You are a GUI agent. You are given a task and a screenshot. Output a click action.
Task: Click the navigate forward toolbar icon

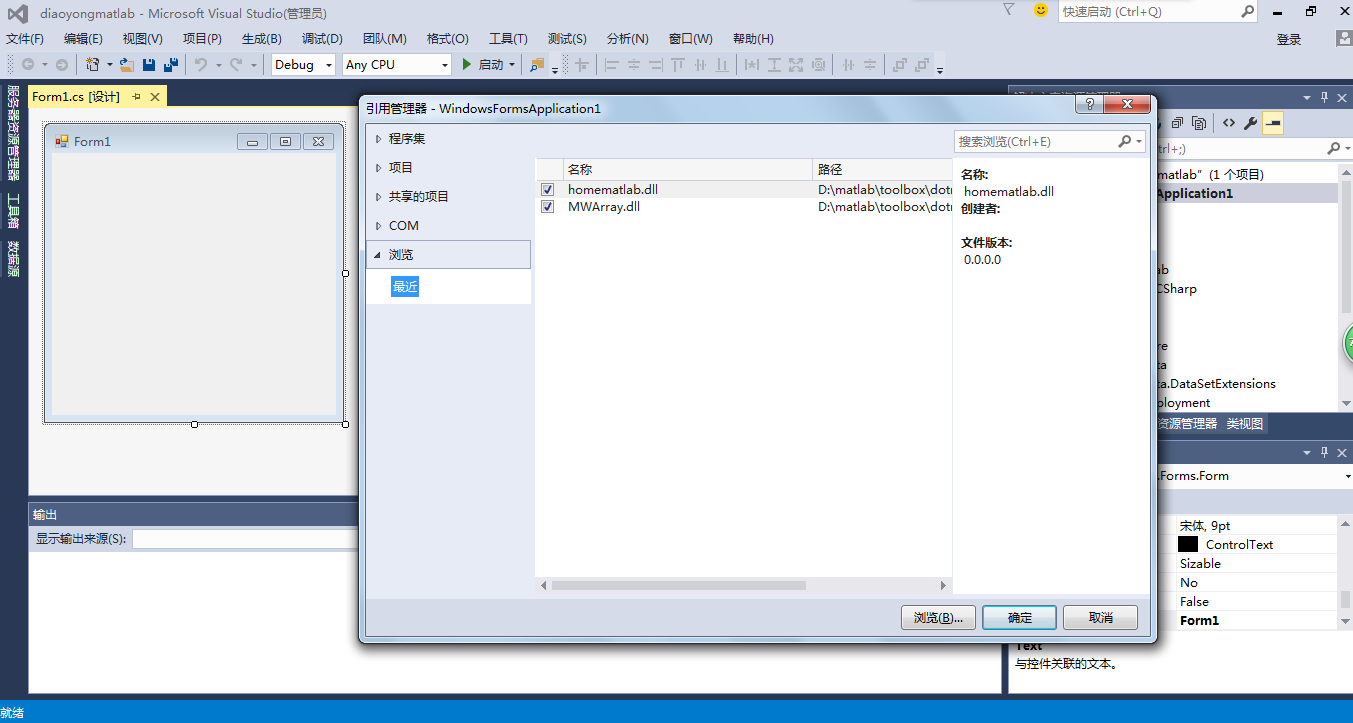click(61, 65)
